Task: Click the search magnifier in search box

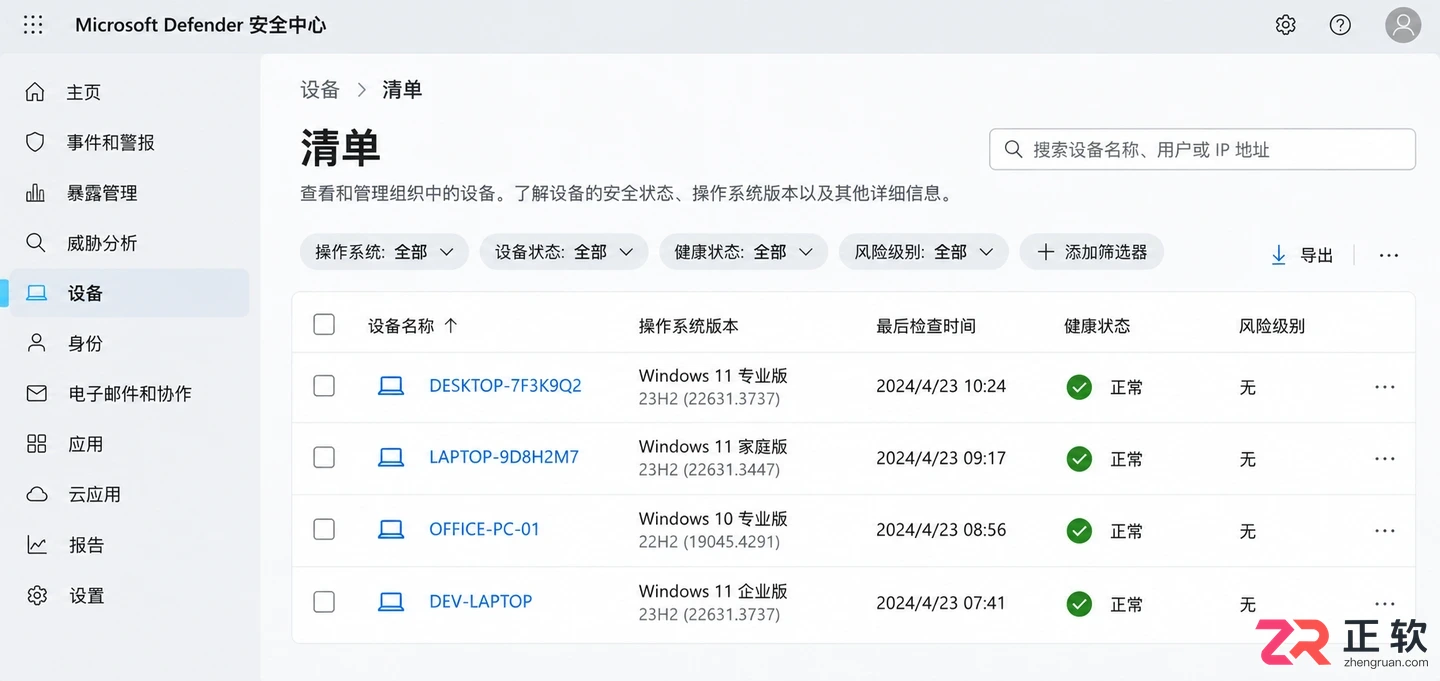Action: pos(1013,149)
